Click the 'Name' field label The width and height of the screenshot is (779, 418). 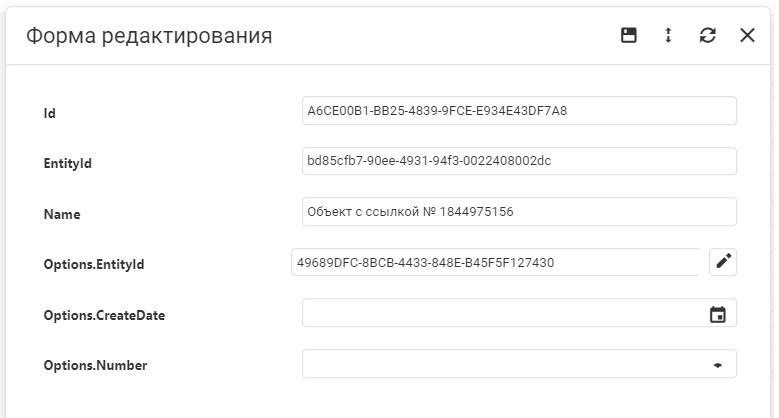pos(62,214)
